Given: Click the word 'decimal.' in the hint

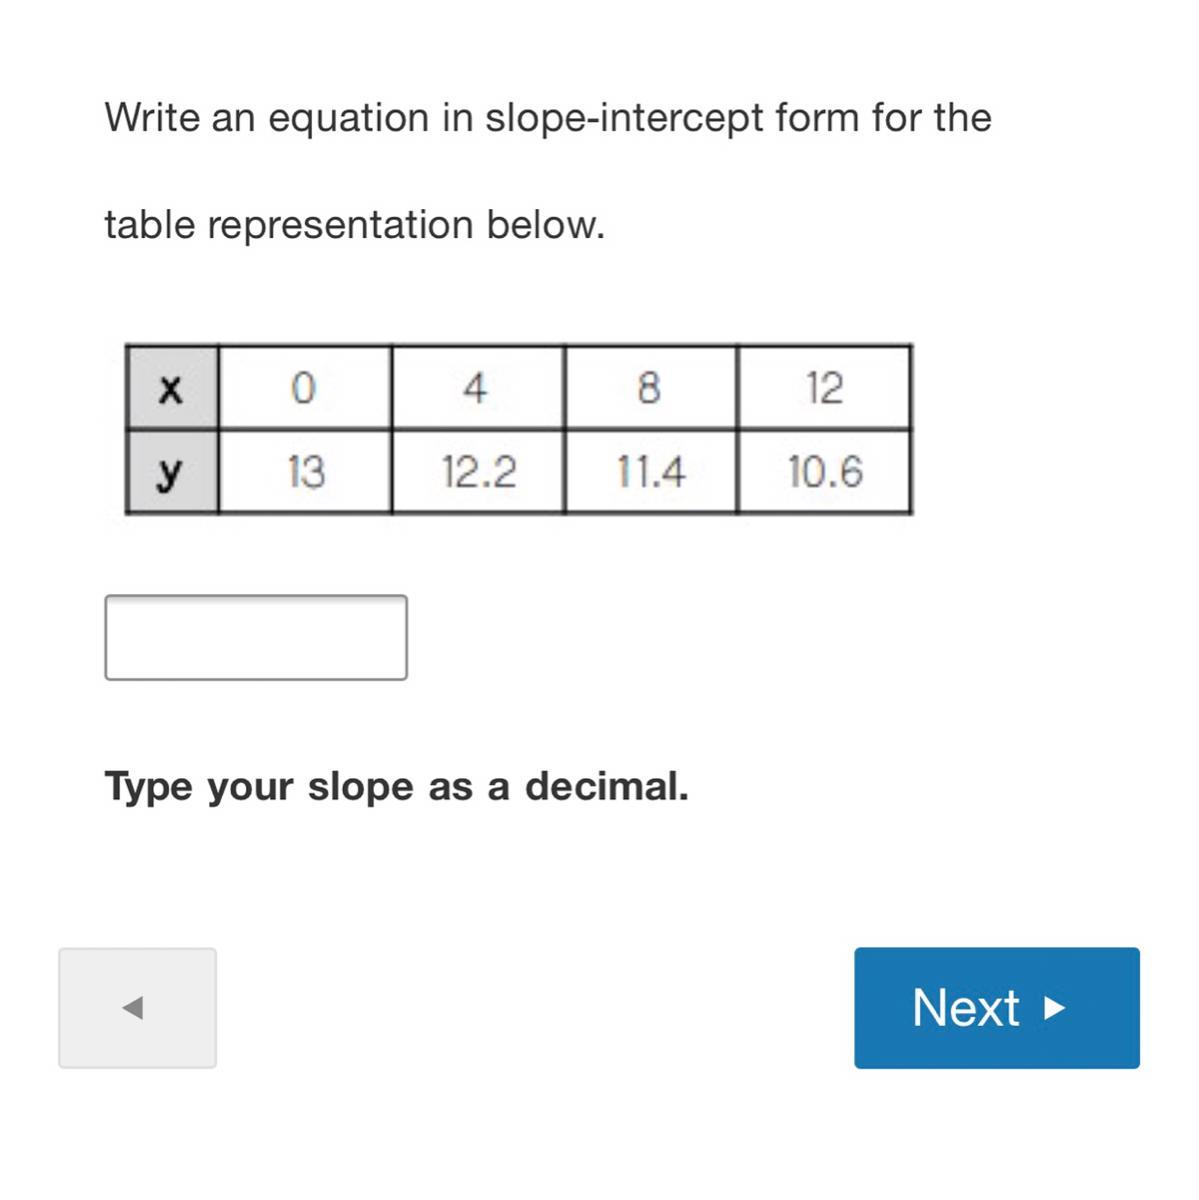Looking at the screenshot, I should coord(607,787).
